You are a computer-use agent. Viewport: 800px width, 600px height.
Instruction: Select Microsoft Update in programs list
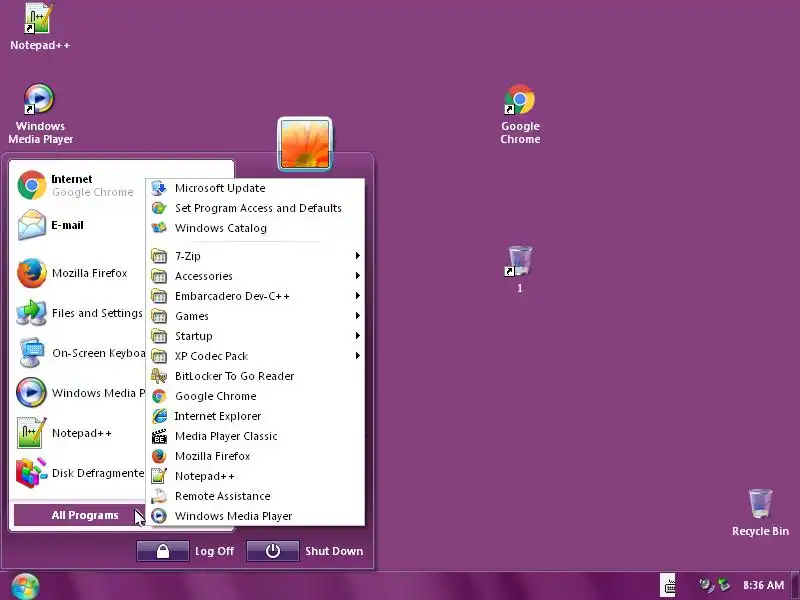pyautogui.click(x=255, y=188)
